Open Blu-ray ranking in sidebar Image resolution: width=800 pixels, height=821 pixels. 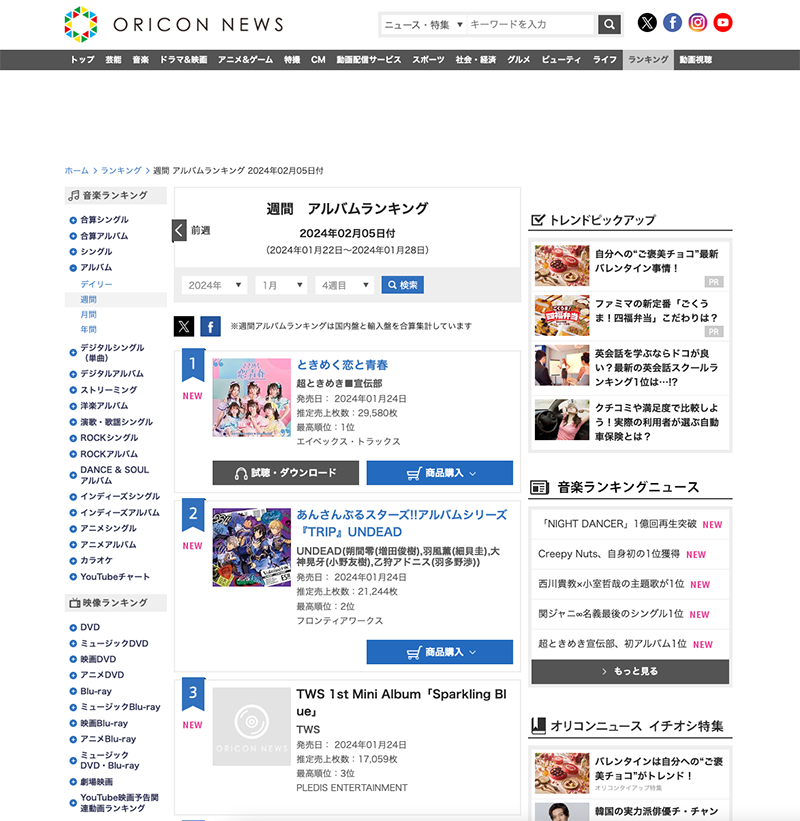point(96,691)
